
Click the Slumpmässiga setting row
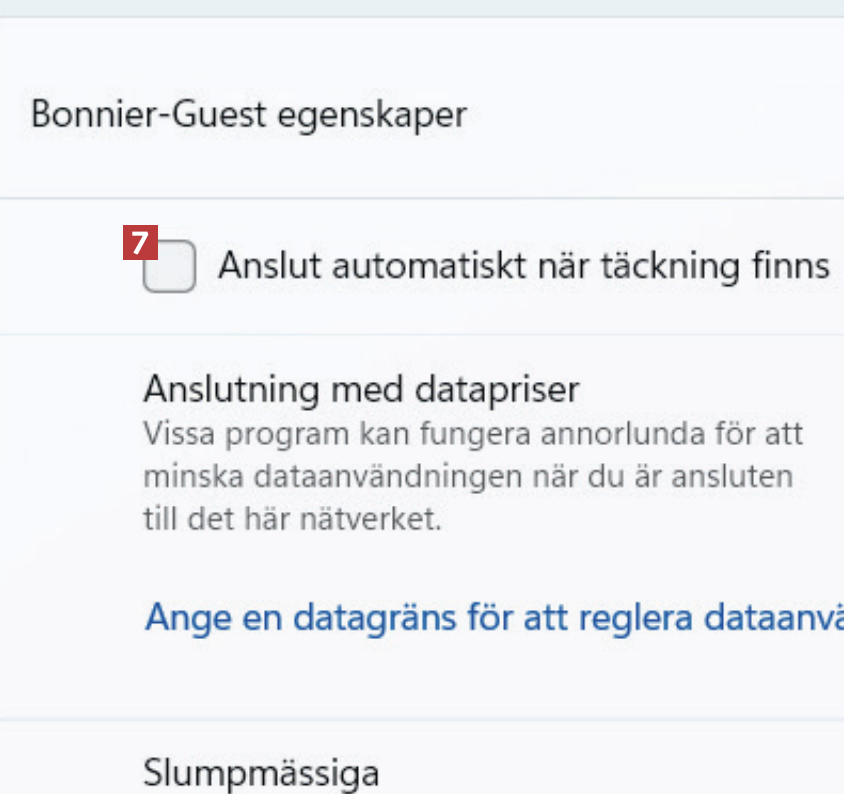click(x=261, y=773)
